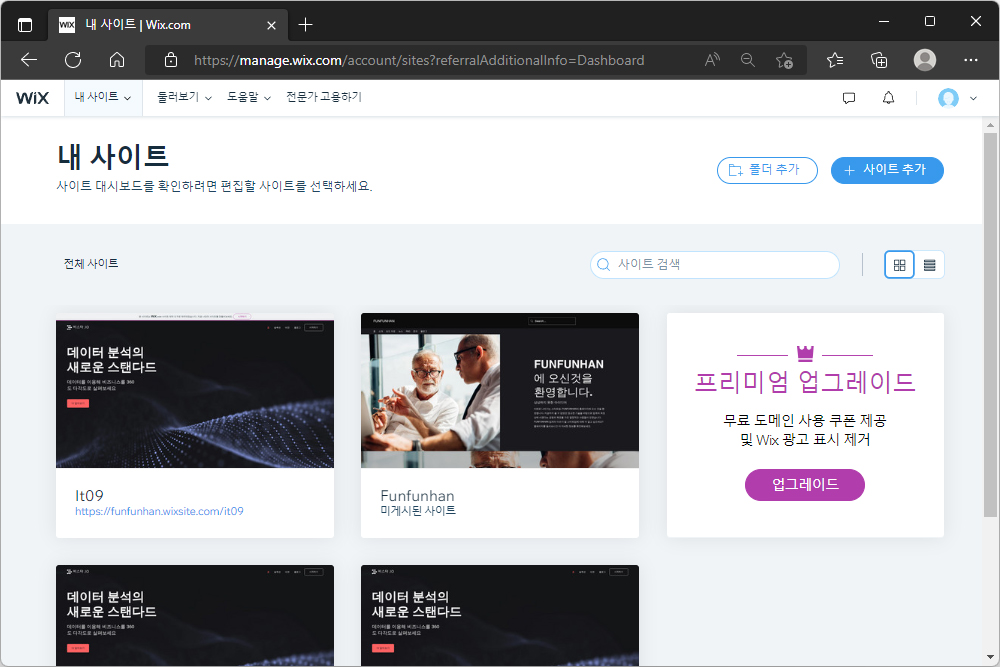Click the 전체 사이트 label
Viewport: 1000px width, 667px height.
click(91, 263)
